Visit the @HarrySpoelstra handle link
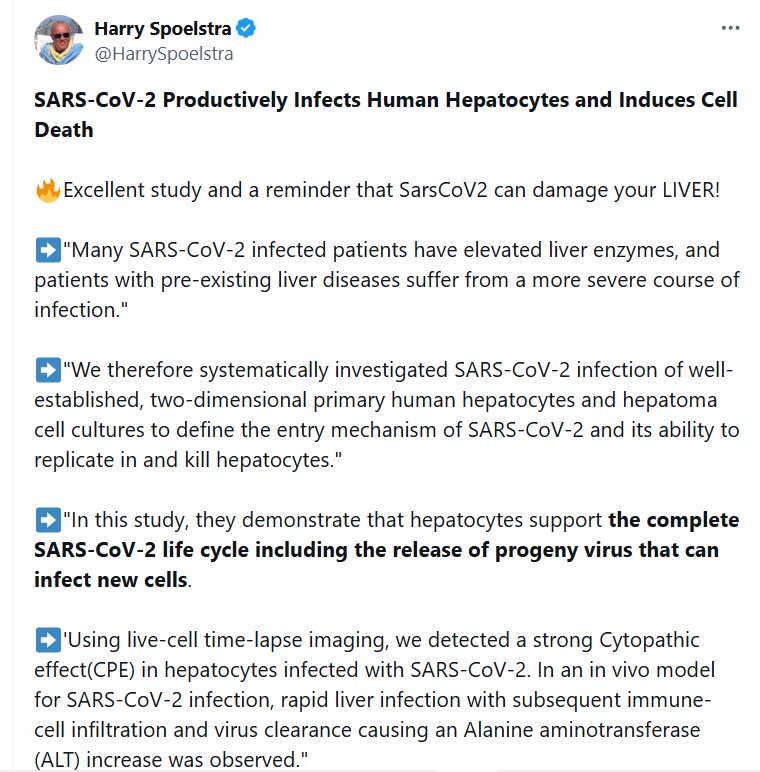 point(163,54)
